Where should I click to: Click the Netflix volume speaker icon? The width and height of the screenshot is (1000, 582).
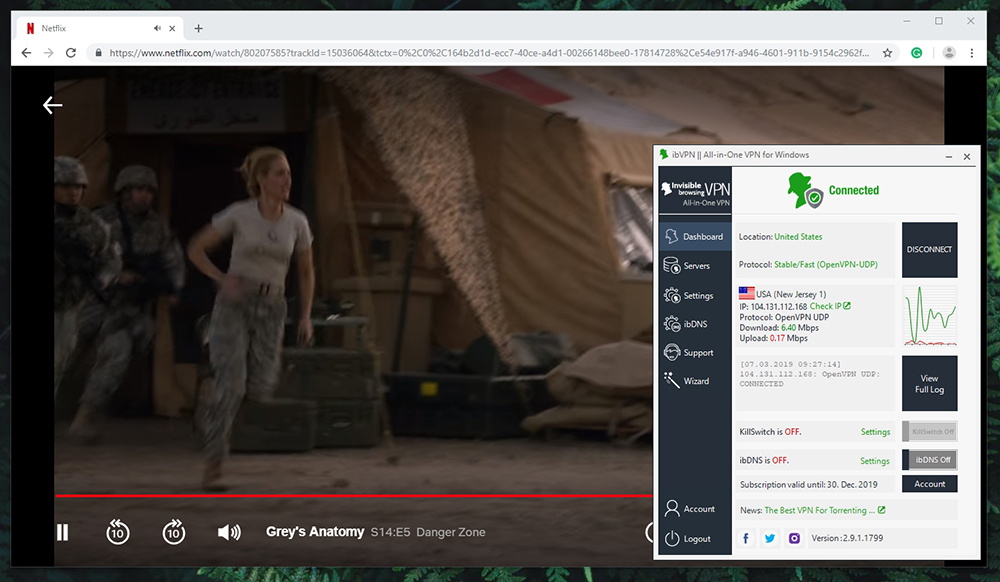coord(229,532)
